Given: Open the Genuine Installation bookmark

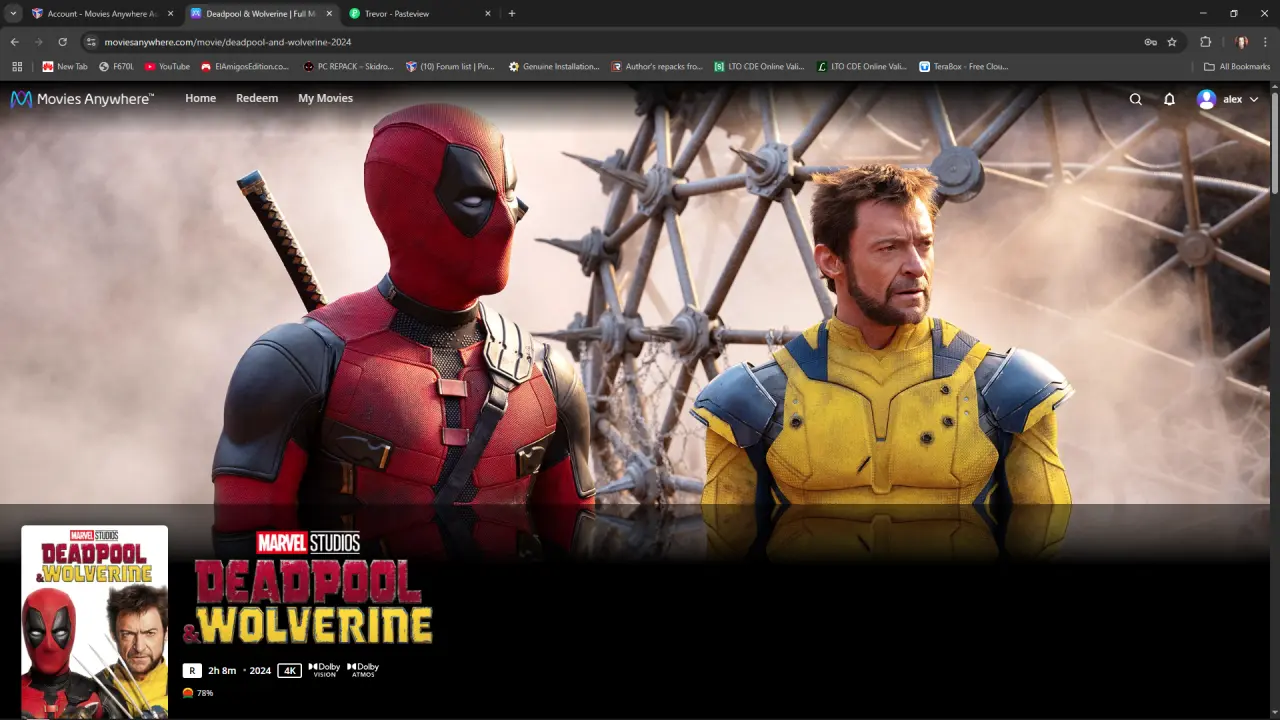Looking at the screenshot, I should (x=554, y=67).
